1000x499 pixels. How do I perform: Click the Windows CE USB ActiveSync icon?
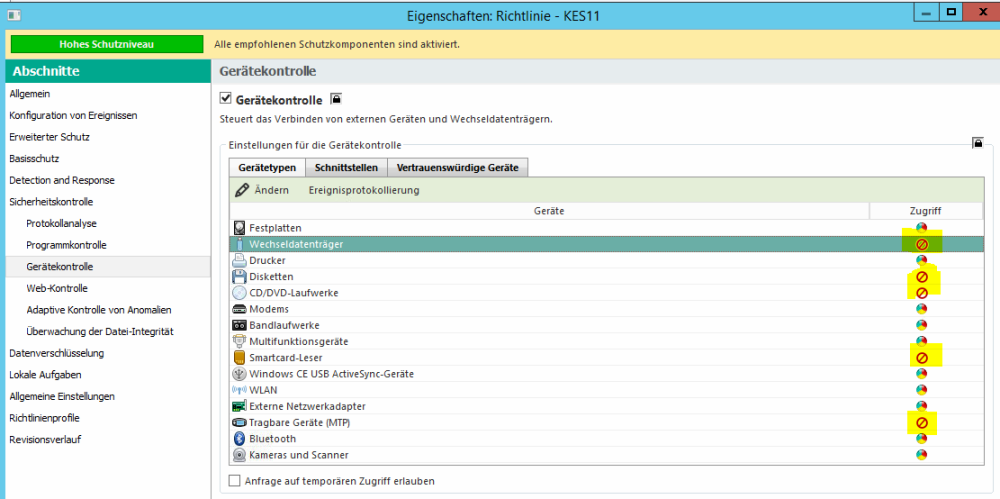(x=239, y=374)
